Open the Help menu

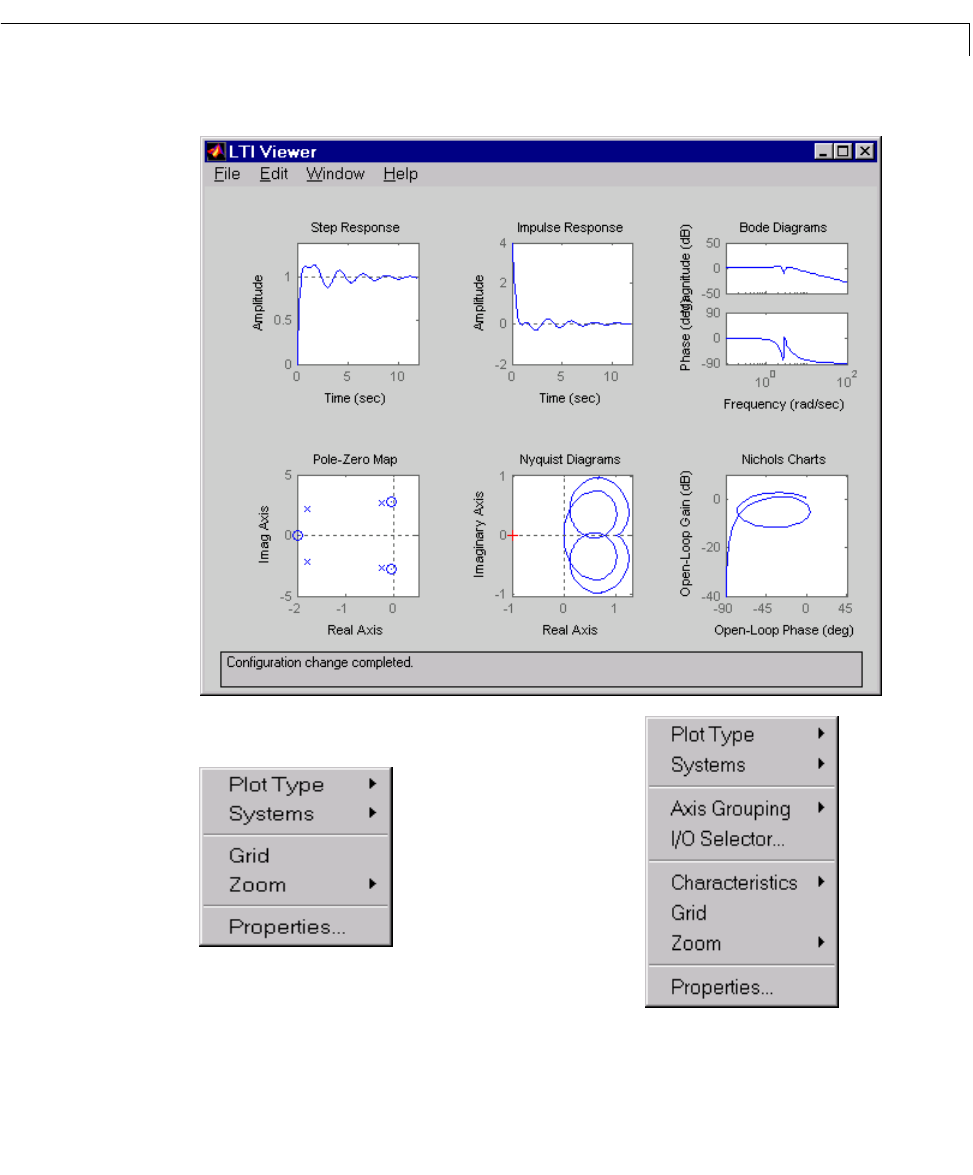point(400,174)
